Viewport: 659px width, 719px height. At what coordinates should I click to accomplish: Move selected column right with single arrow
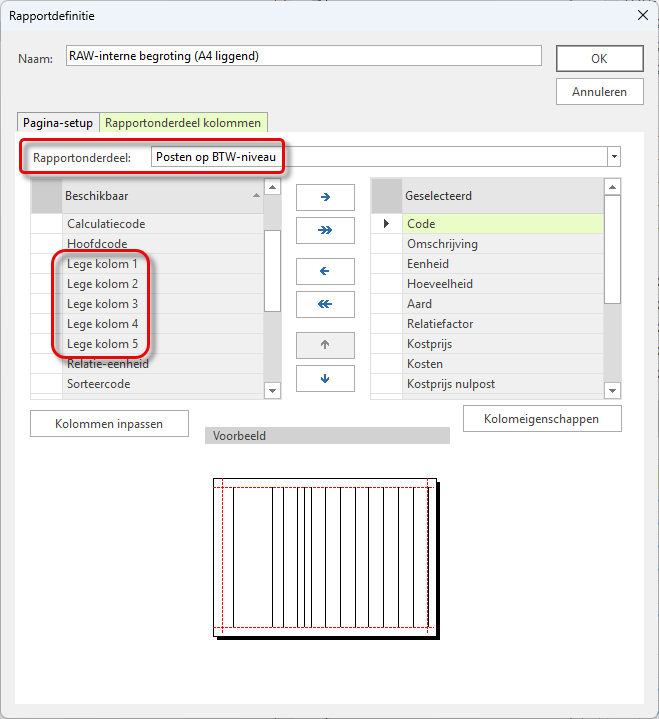coord(325,197)
